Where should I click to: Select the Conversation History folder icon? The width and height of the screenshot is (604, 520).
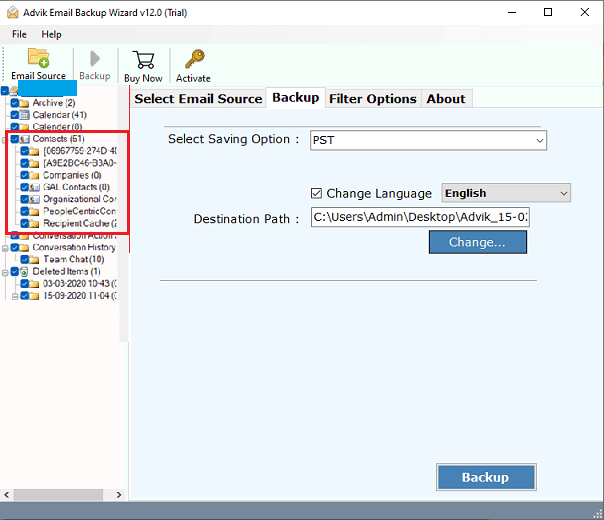click(x=24, y=248)
